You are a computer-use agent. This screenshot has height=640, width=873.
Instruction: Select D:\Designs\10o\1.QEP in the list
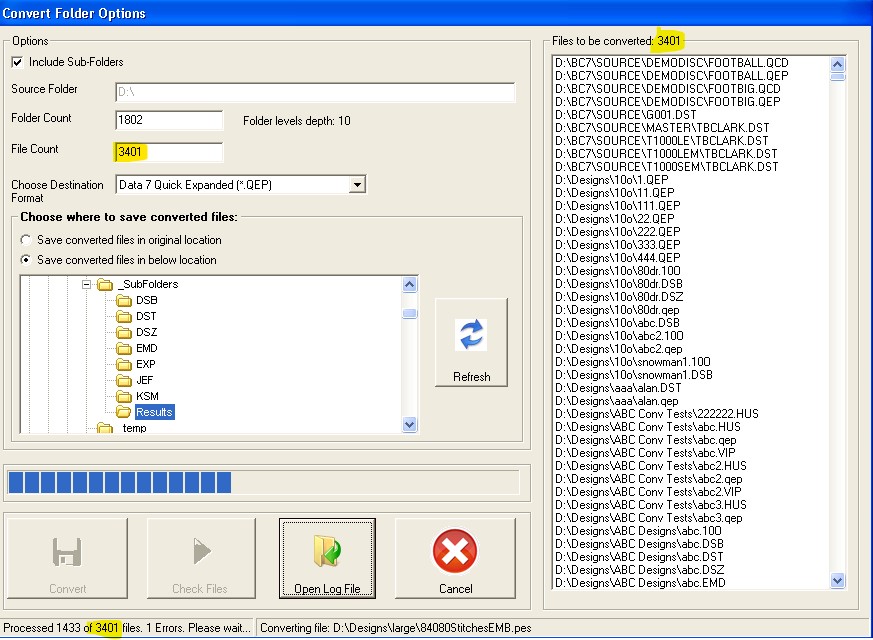(611, 180)
